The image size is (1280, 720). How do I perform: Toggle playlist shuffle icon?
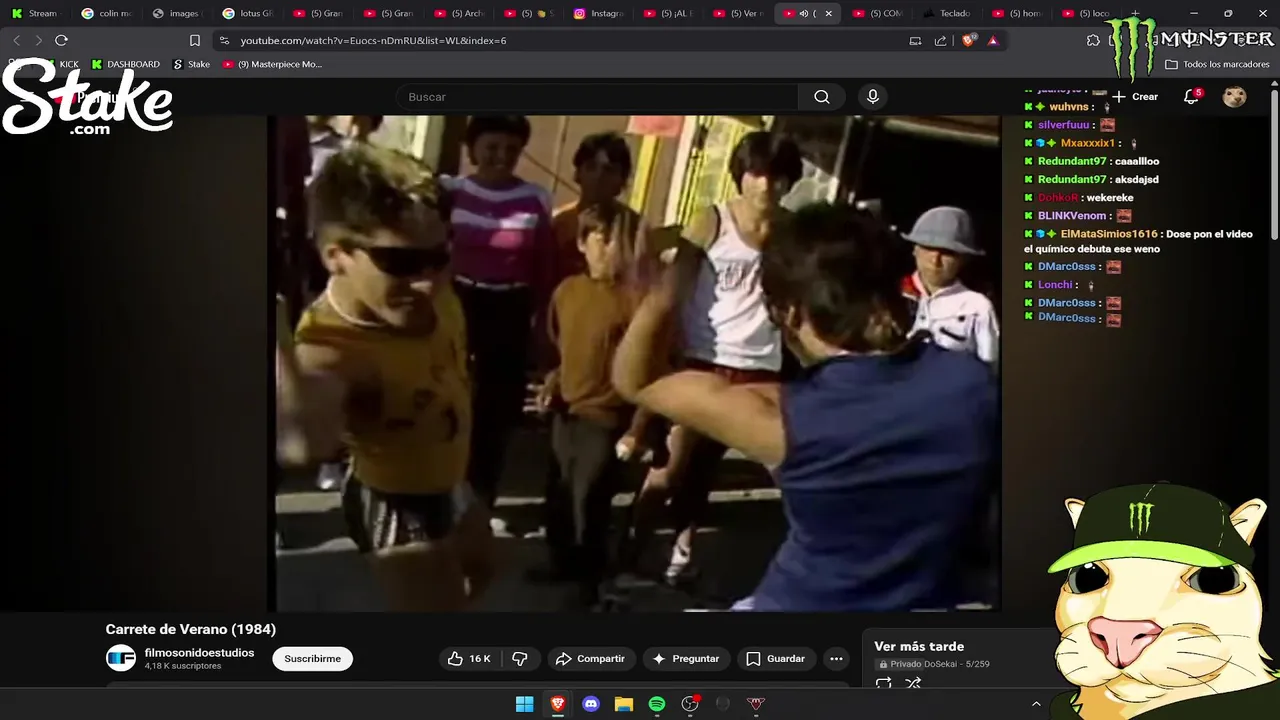pyautogui.click(x=913, y=683)
